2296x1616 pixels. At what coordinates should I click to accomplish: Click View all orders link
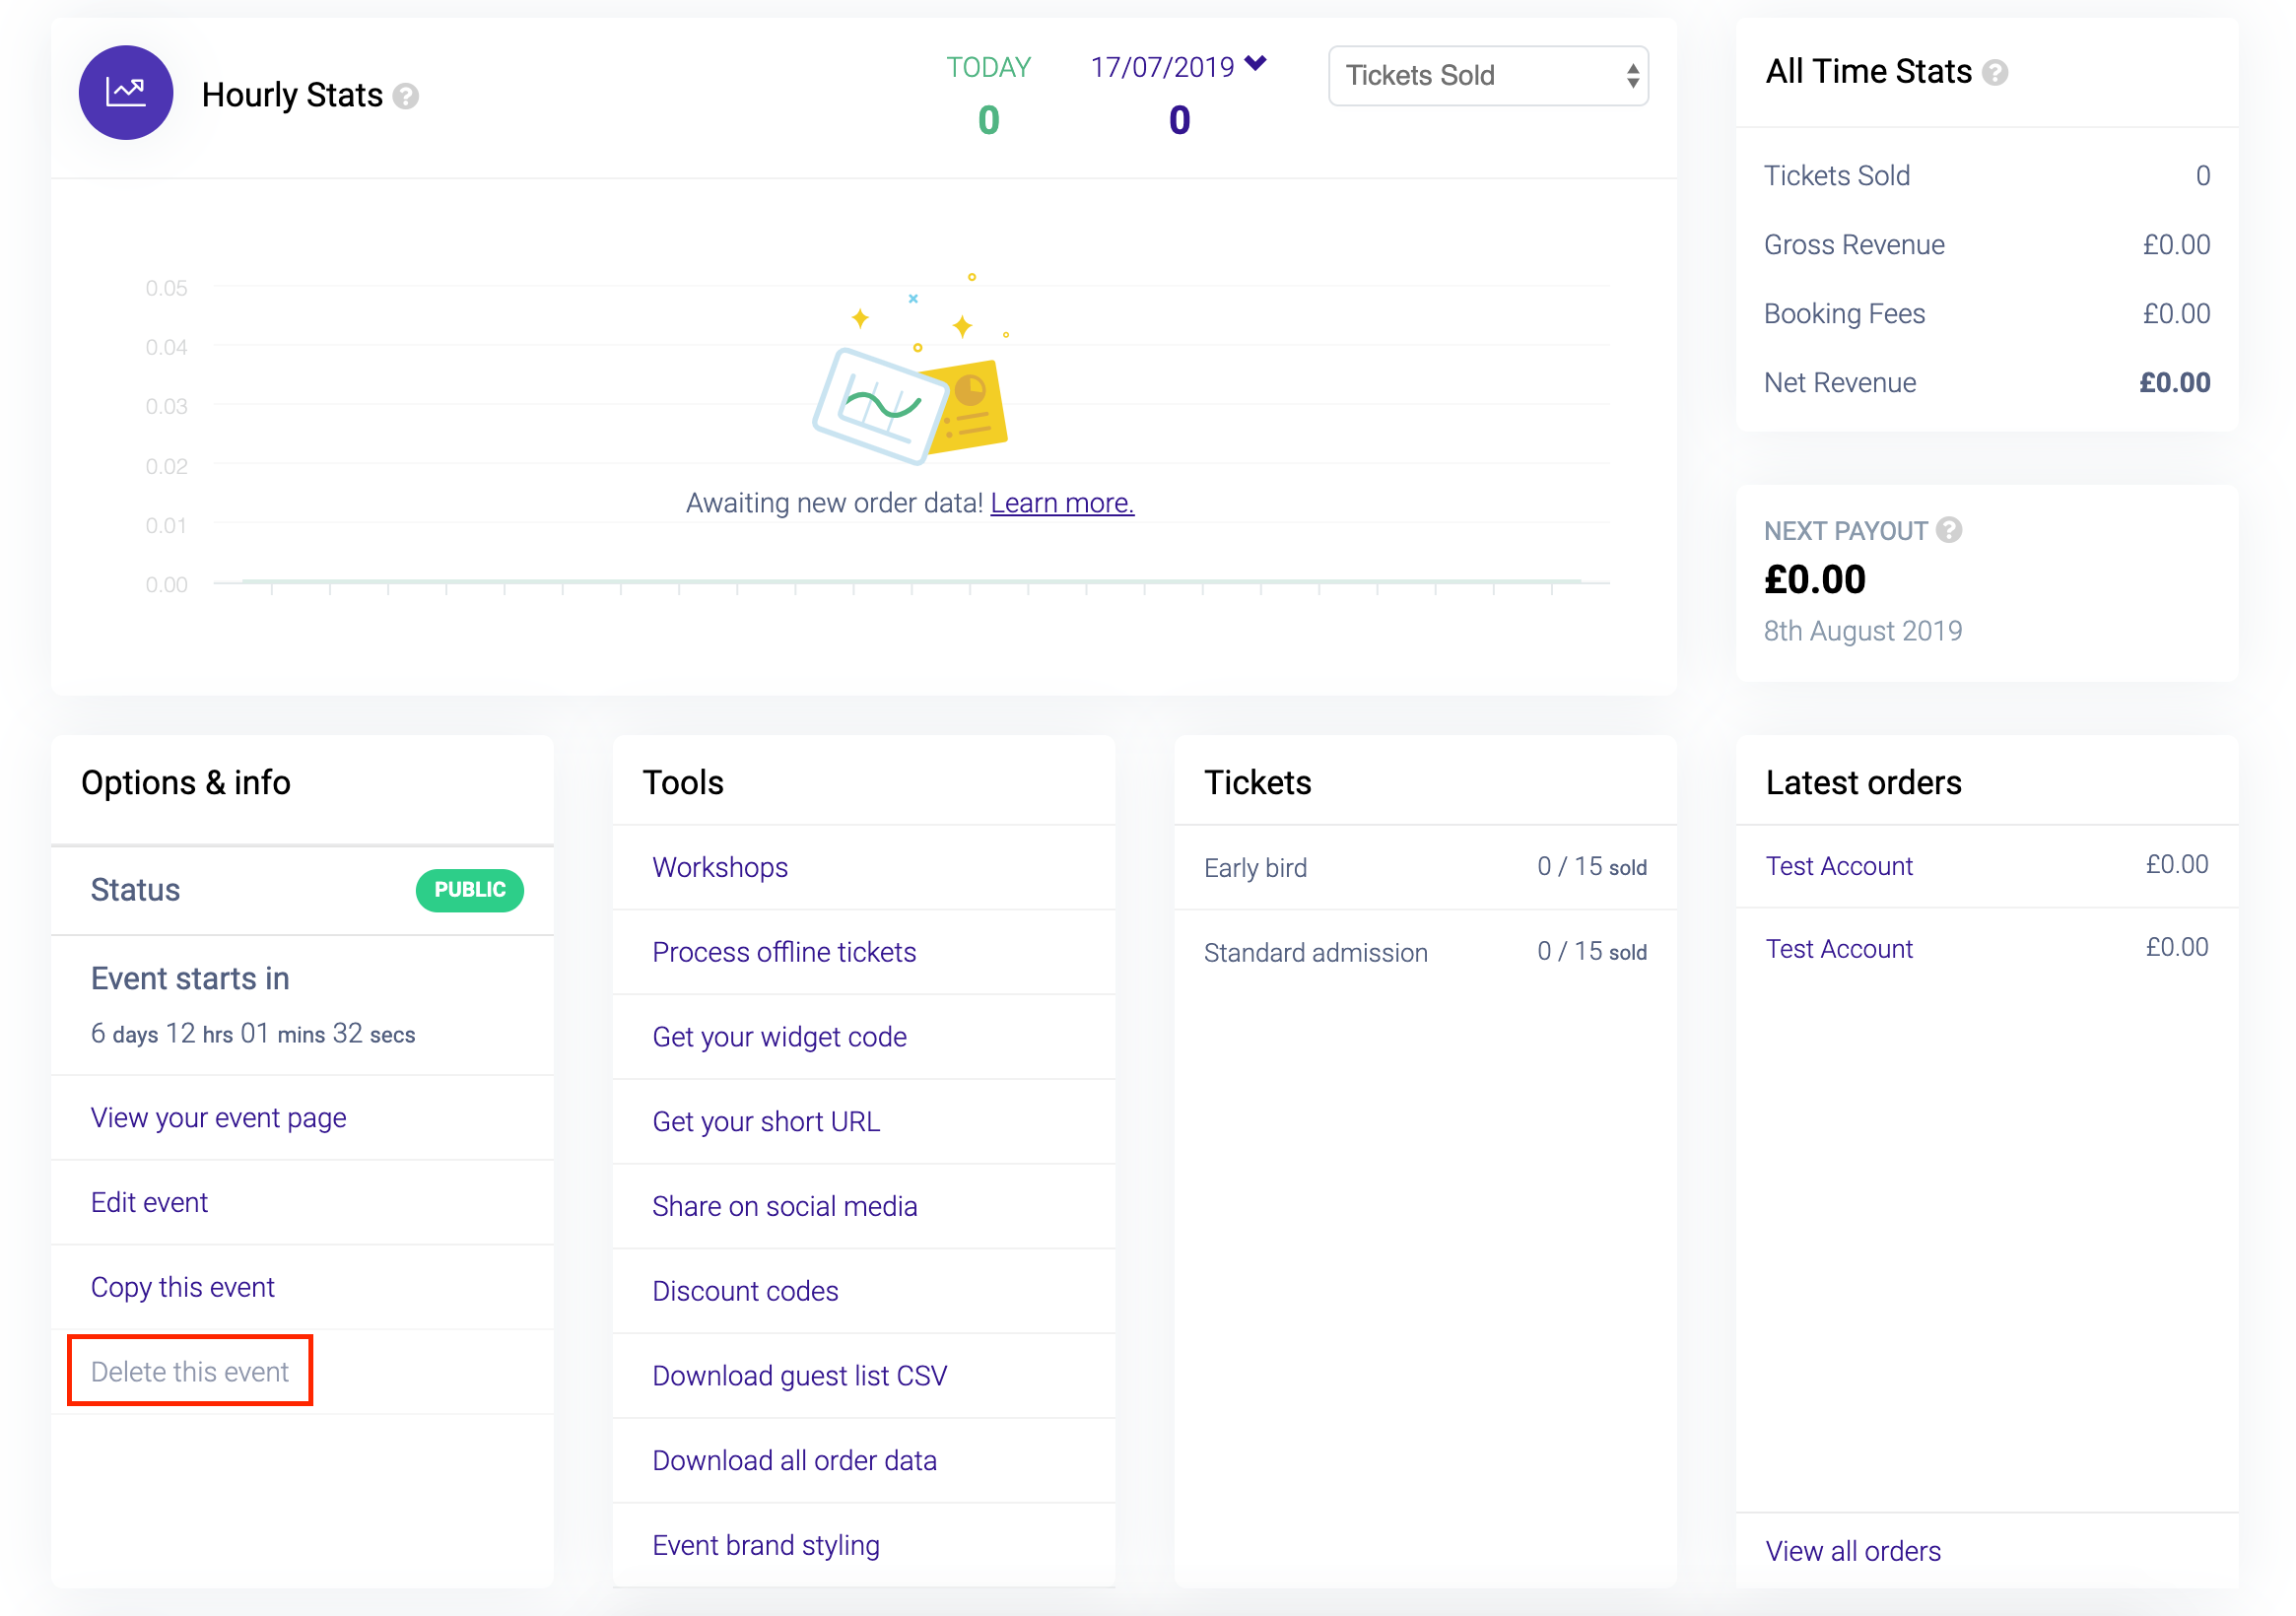tap(1853, 1552)
